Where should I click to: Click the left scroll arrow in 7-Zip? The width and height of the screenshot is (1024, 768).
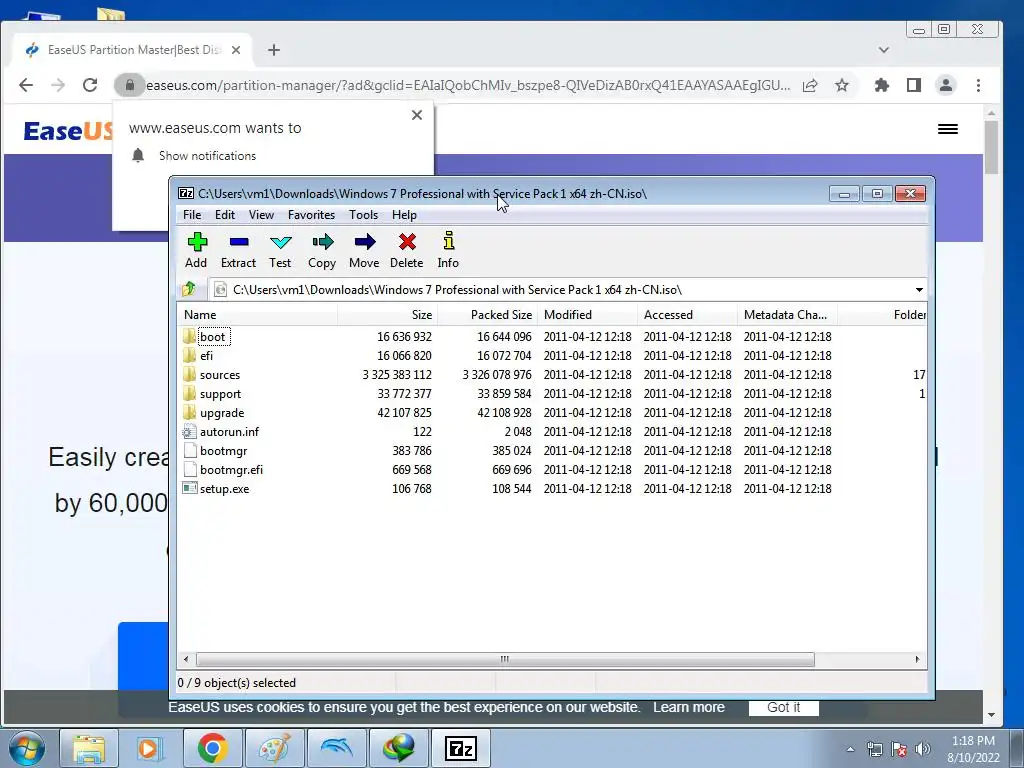[x=186, y=660]
